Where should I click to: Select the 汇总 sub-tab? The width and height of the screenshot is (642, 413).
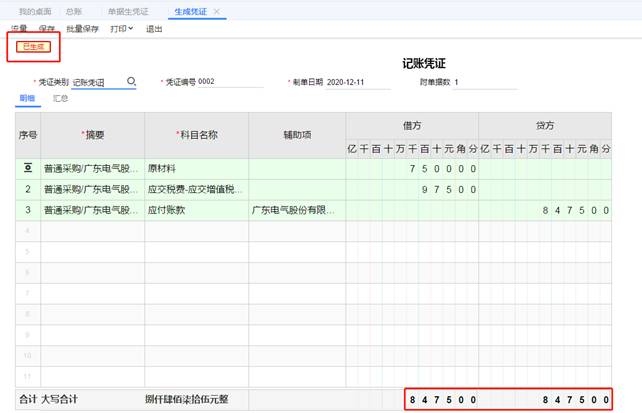(x=61, y=99)
